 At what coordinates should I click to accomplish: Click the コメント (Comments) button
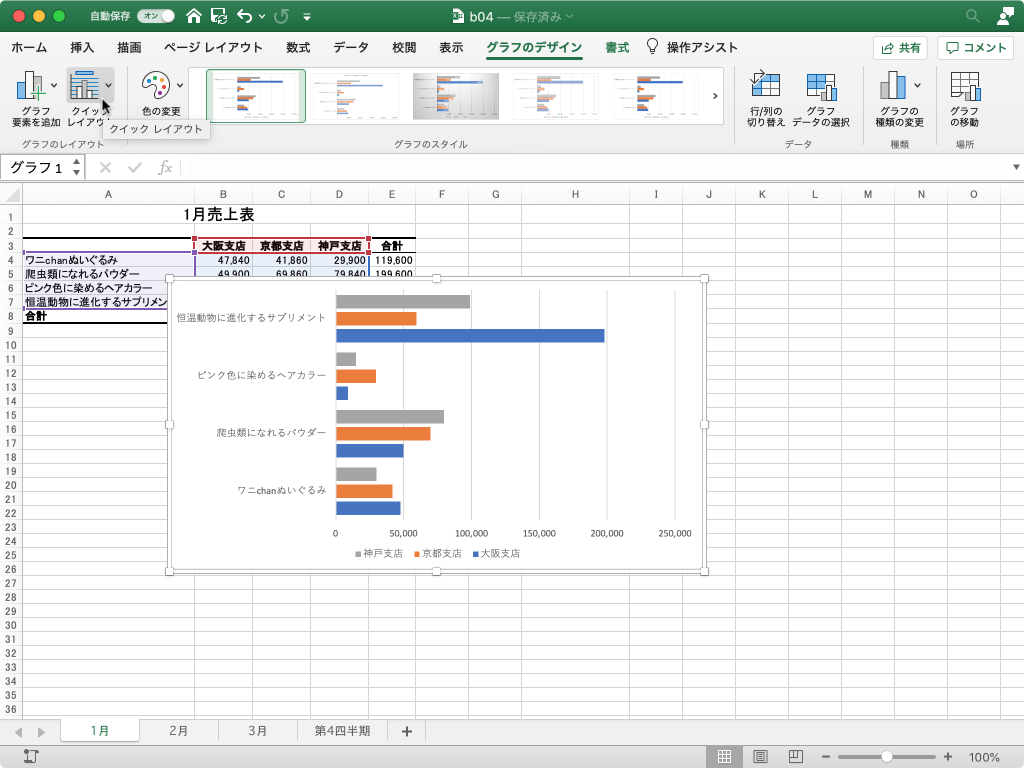pyautogui.click(x=976, y=48)
